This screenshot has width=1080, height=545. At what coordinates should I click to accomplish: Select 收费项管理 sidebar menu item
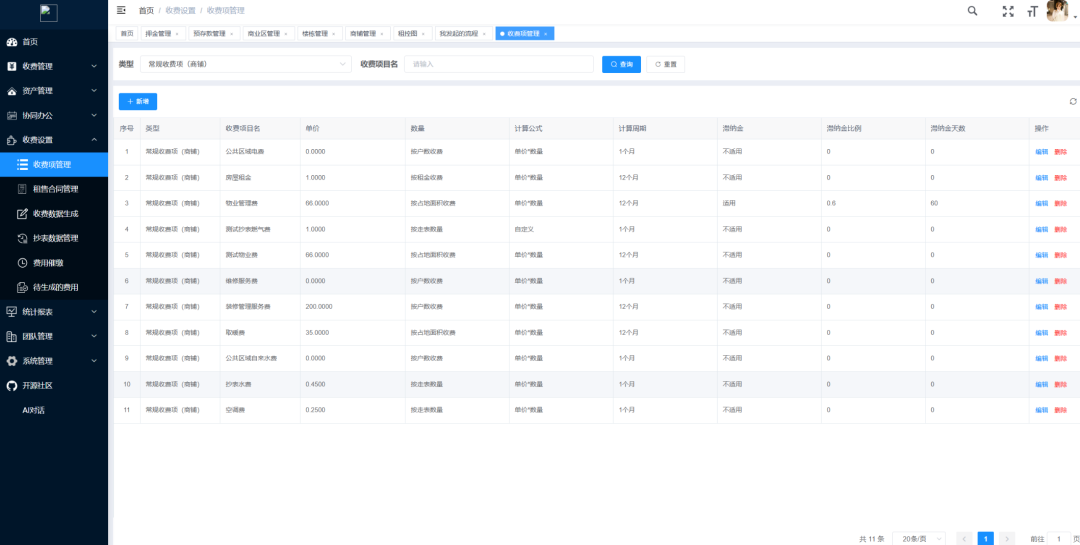(54, 165)
